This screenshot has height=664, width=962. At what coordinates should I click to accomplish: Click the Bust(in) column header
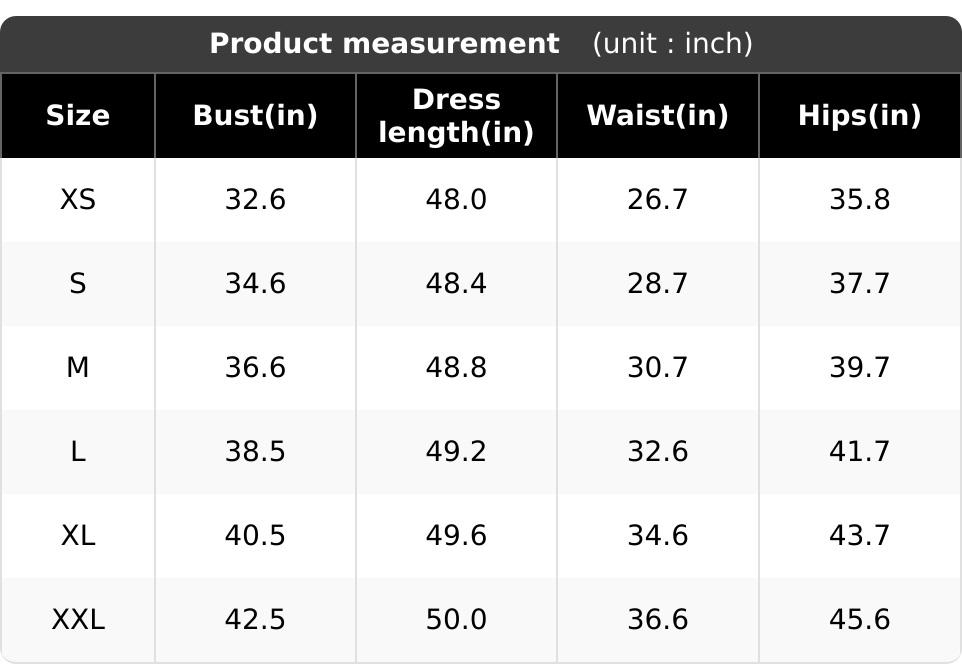point(255,115)
